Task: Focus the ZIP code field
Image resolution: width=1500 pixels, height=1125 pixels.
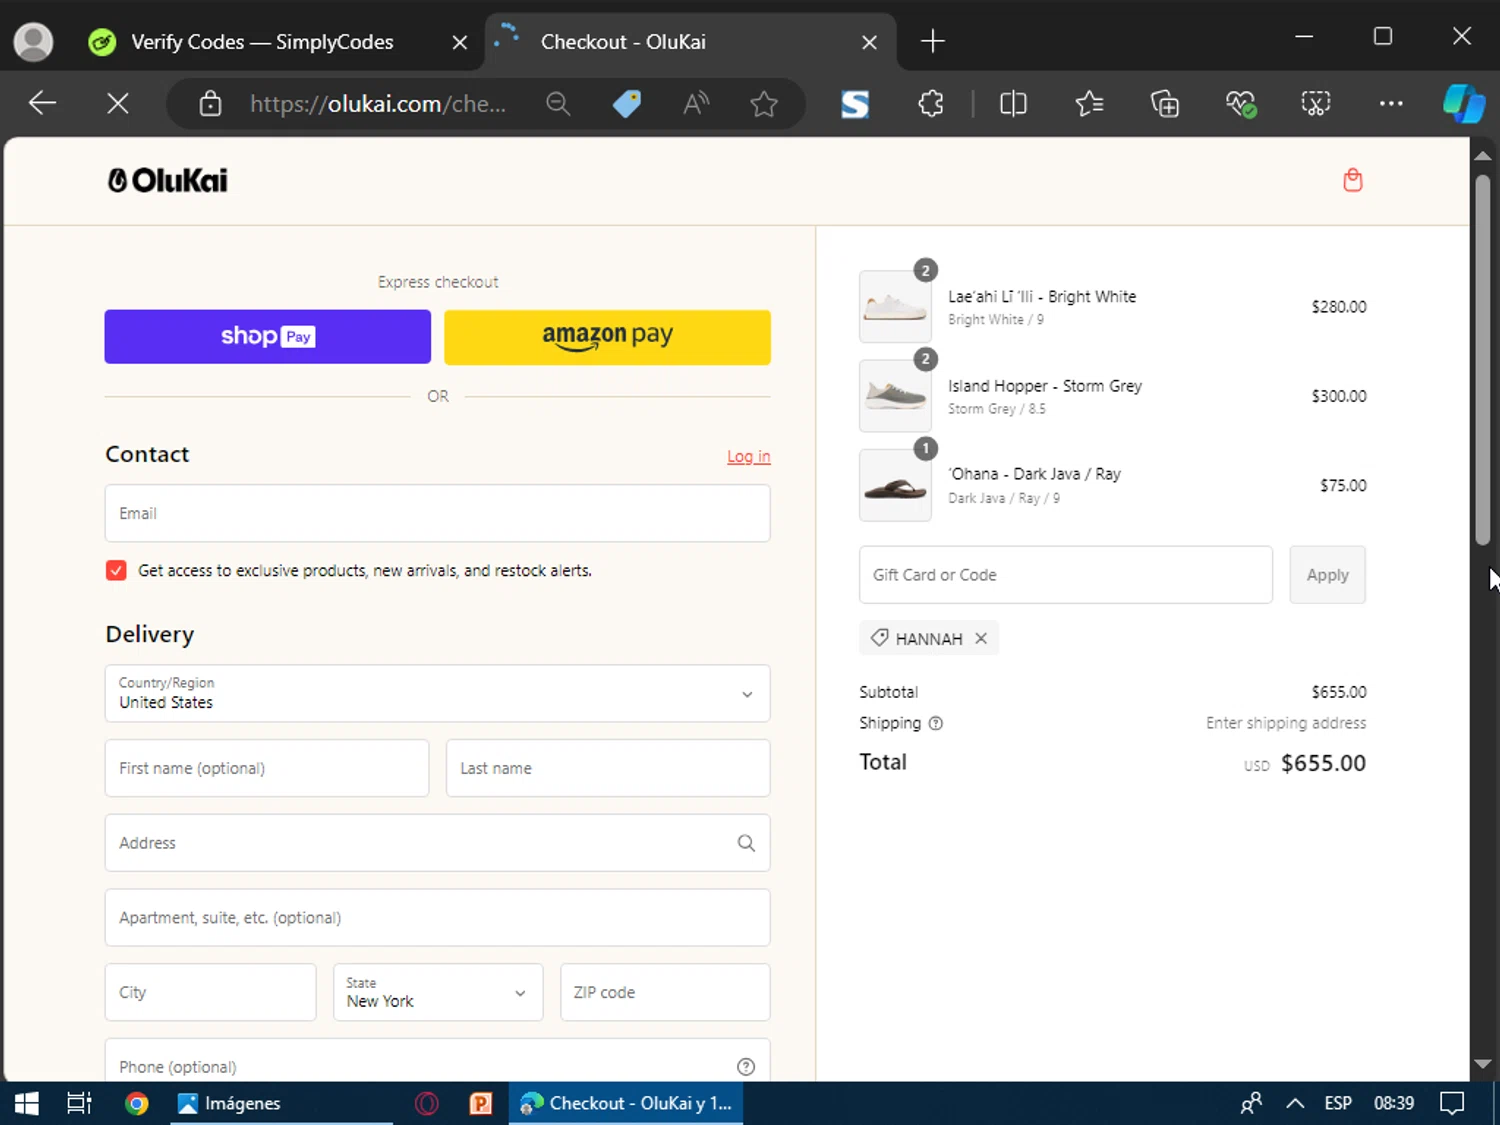Action: tap(665, 992)
